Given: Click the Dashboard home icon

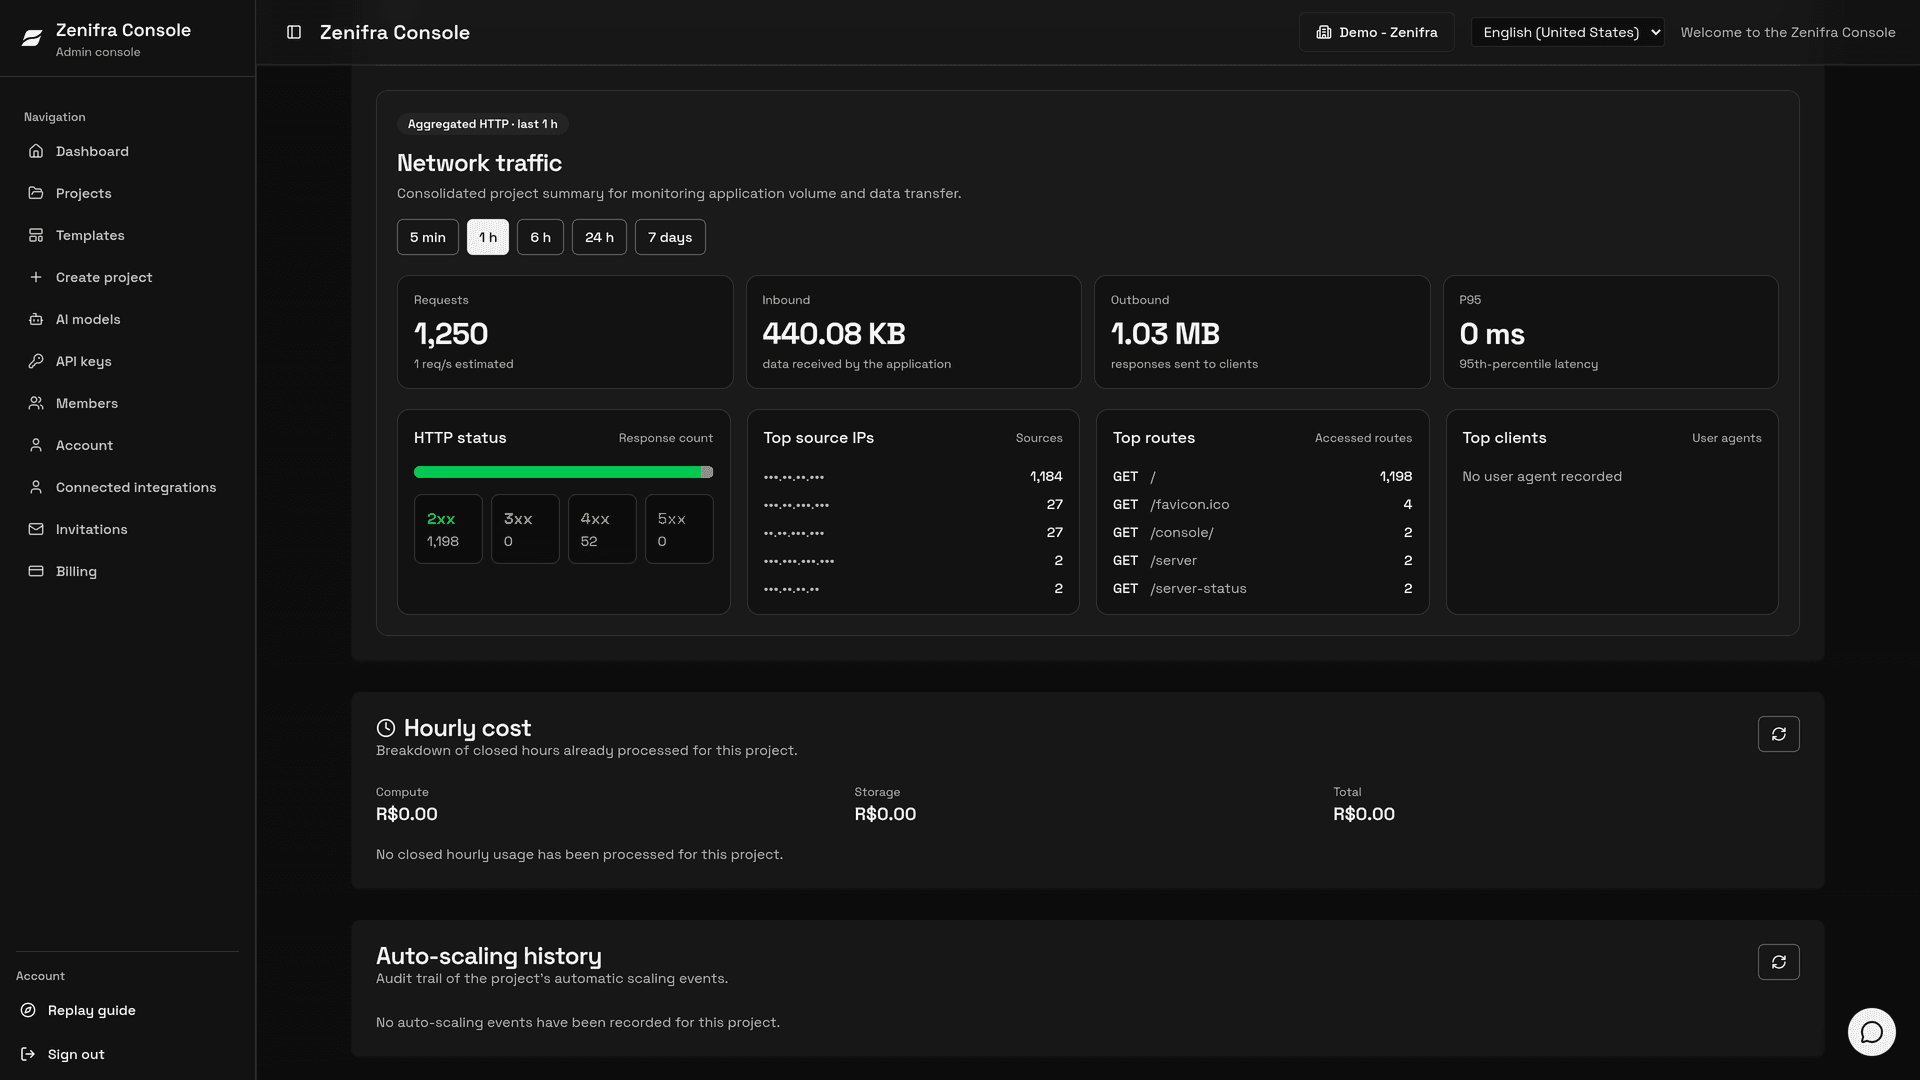Looking at the screenshot, I should tap(36, 151).
